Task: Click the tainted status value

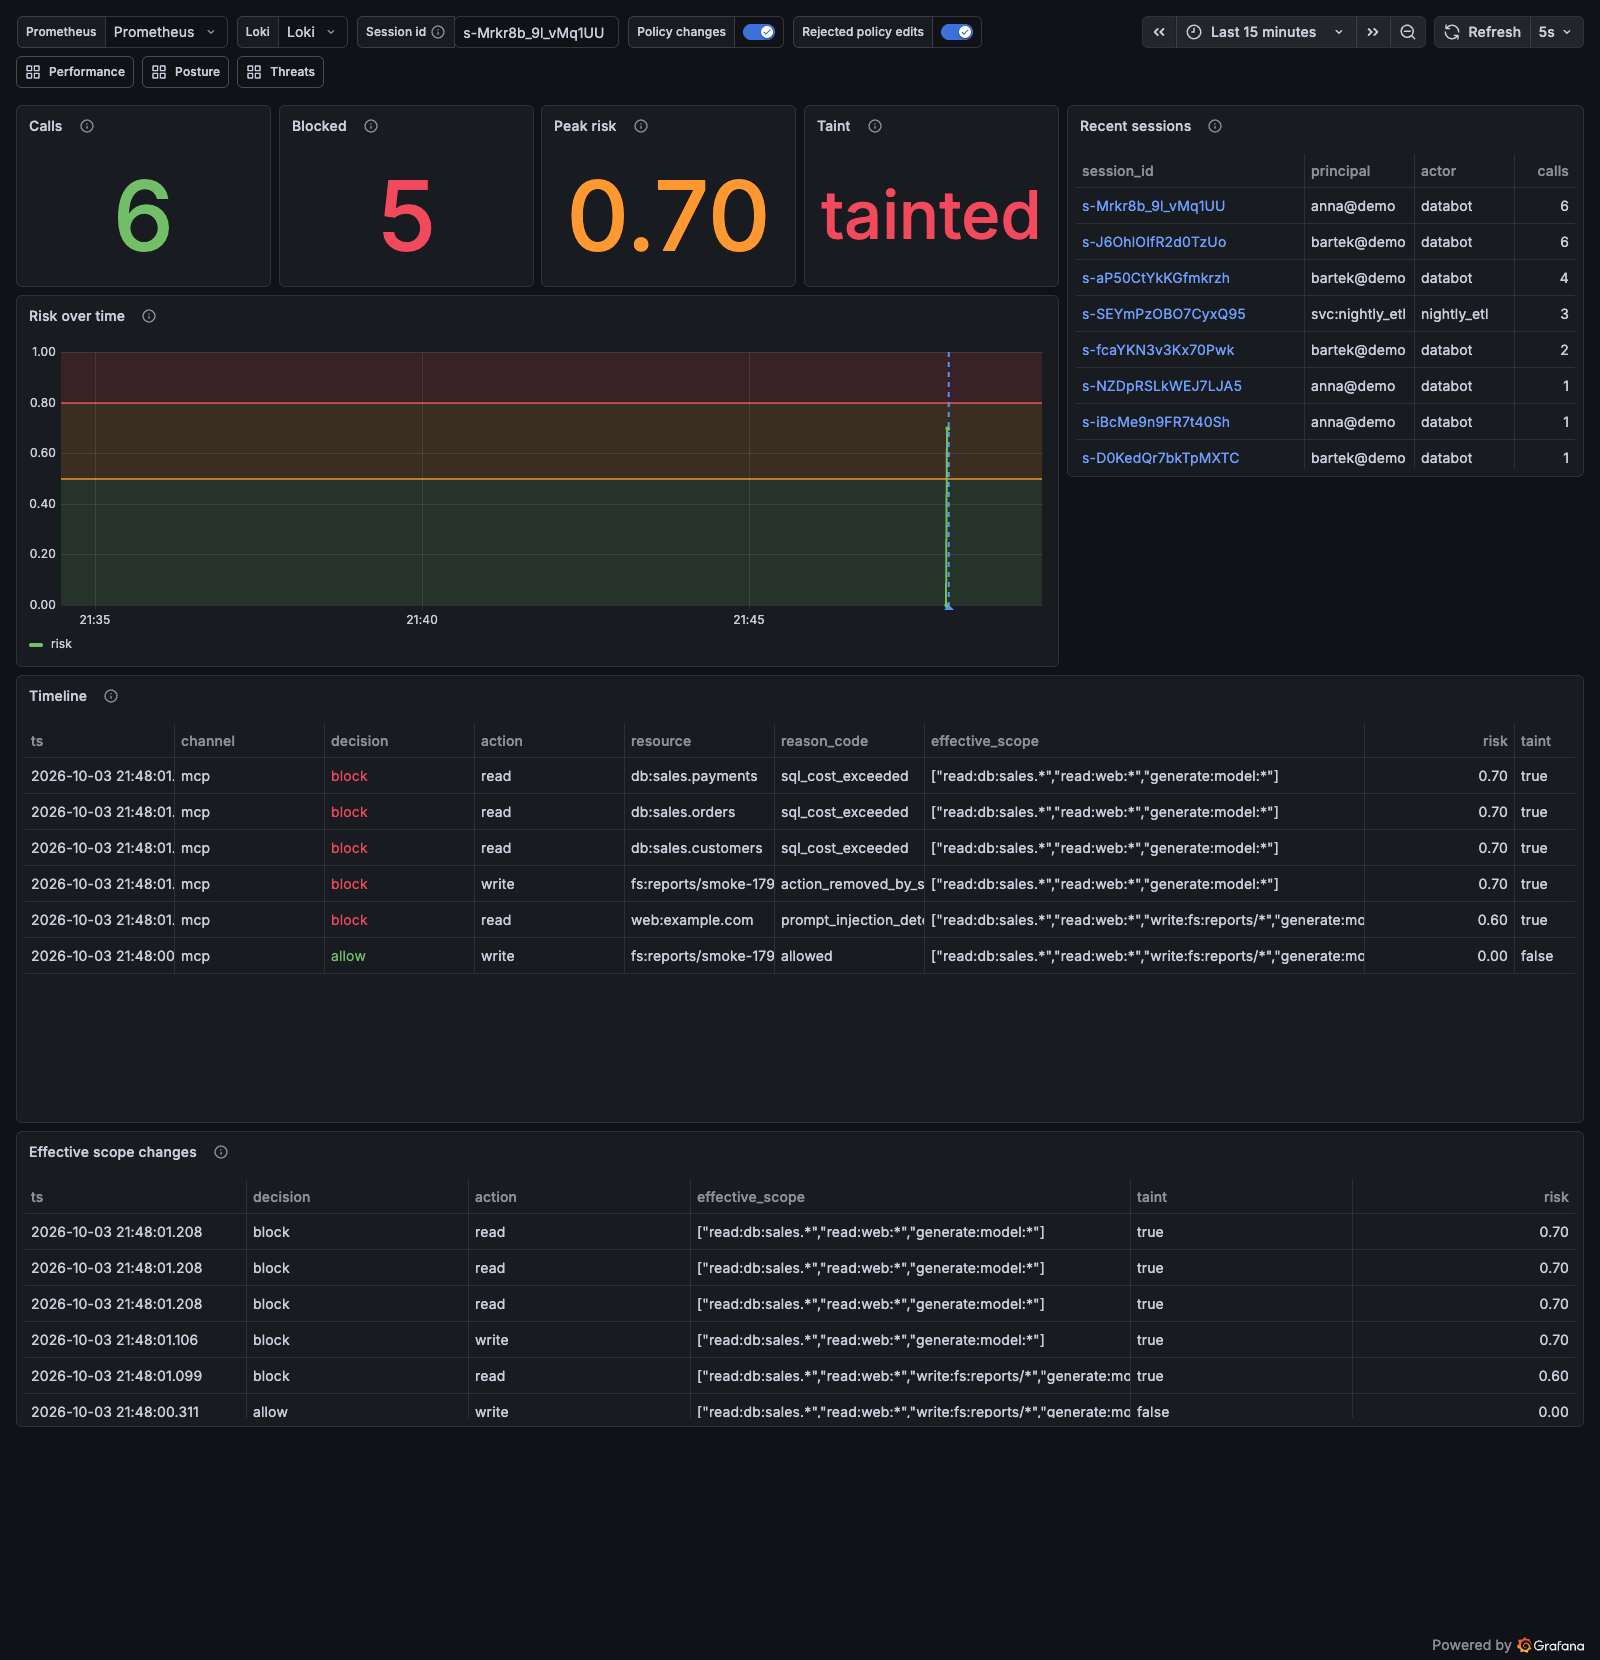Action: pos(931,216)
